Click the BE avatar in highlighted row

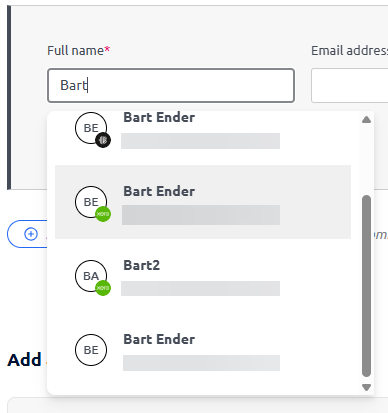(x=91, y=202)
